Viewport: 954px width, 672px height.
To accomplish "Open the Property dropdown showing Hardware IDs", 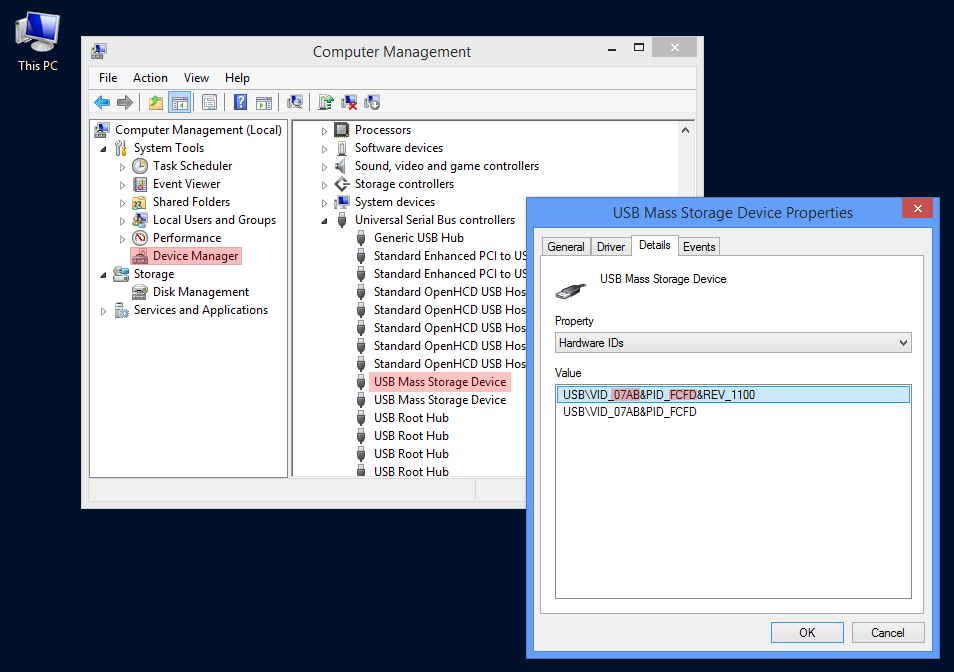I will pos(733,343).
